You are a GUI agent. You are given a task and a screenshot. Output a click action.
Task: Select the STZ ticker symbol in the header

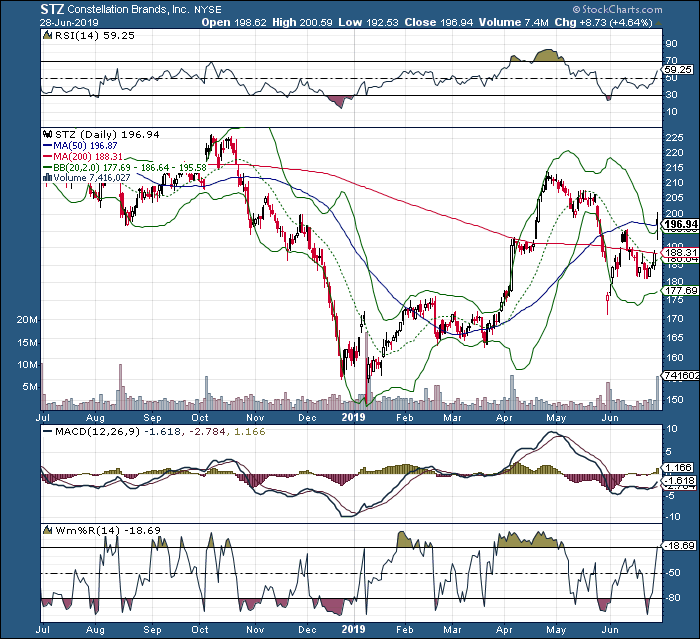tap(52, 9)
